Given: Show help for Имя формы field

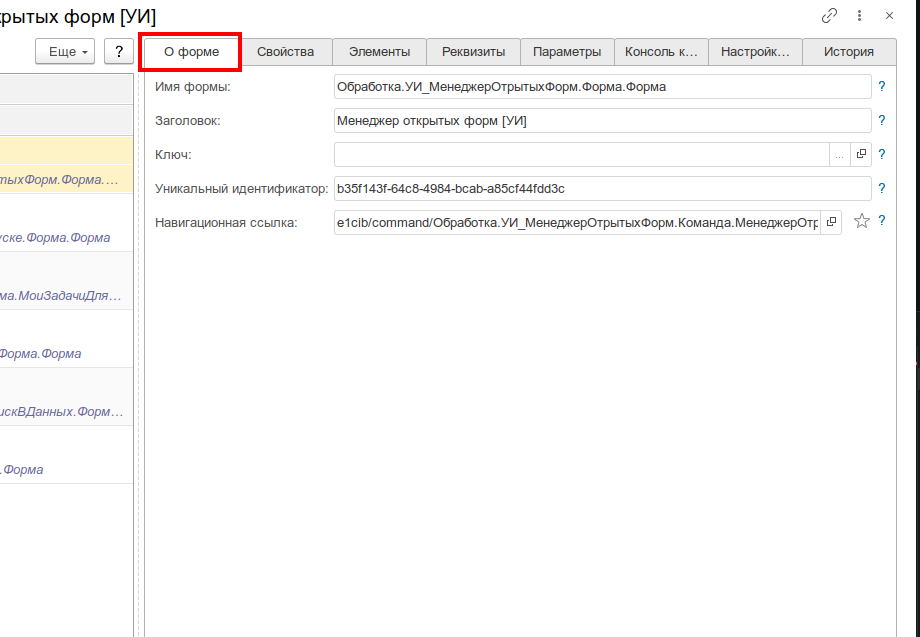Looking at the screenshot, I should 881,87.
